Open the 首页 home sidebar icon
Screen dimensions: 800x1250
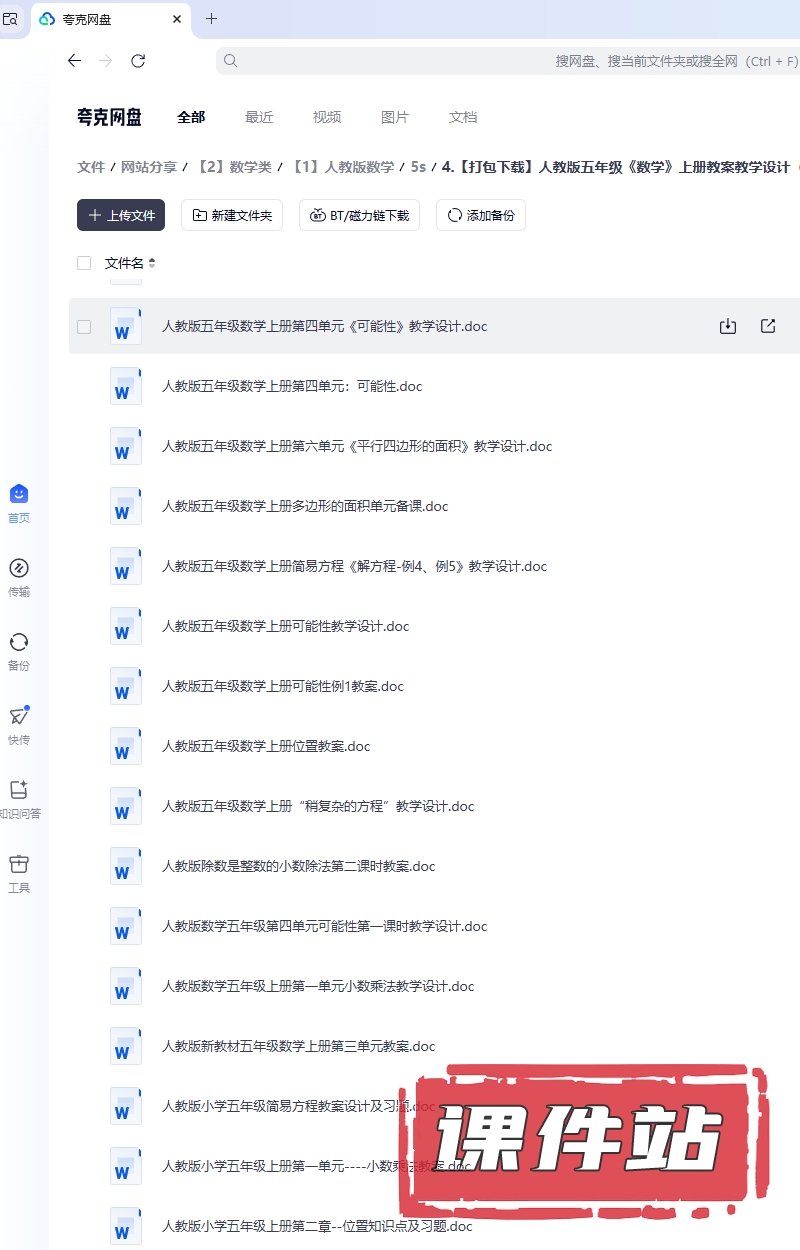click(x=19, y=495)
